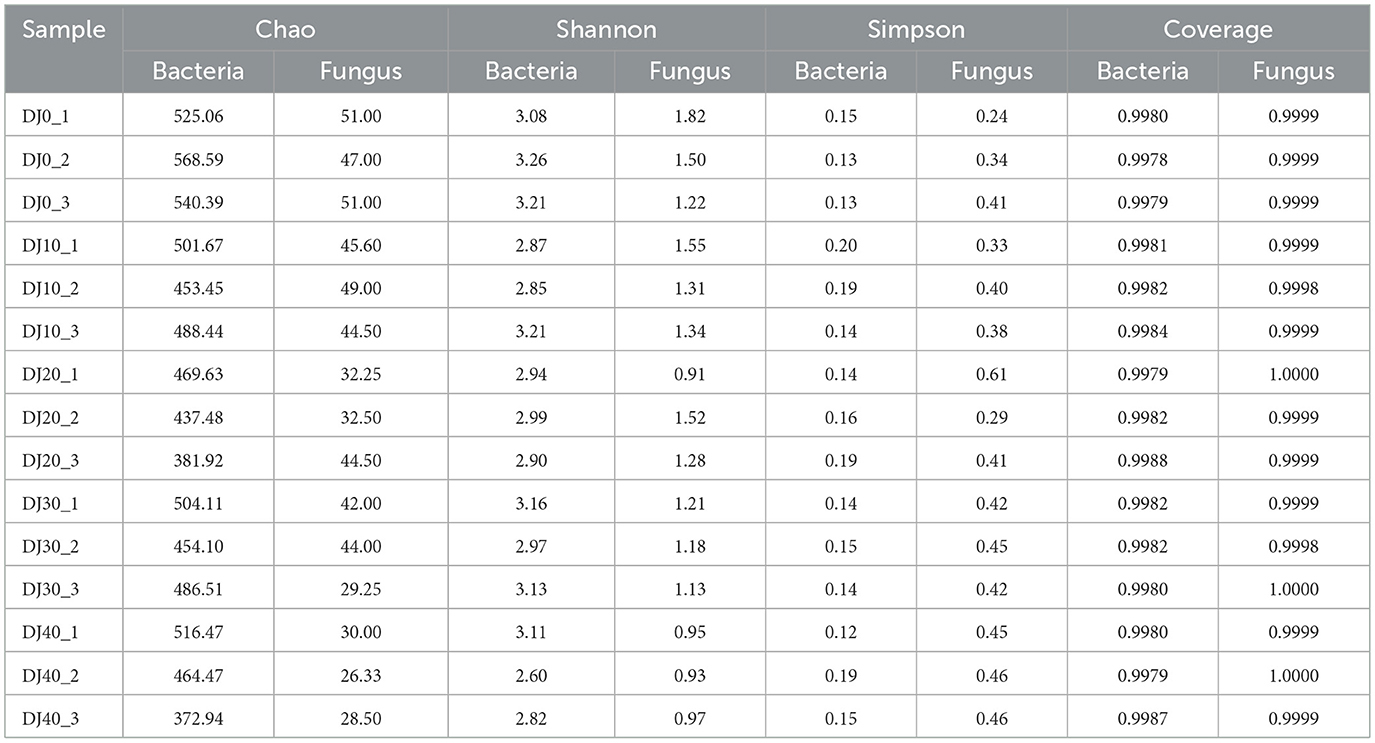Viewport: 1375px width, 743px height.
Task: Click the cell with value 568.59
Action: (198, 159)
